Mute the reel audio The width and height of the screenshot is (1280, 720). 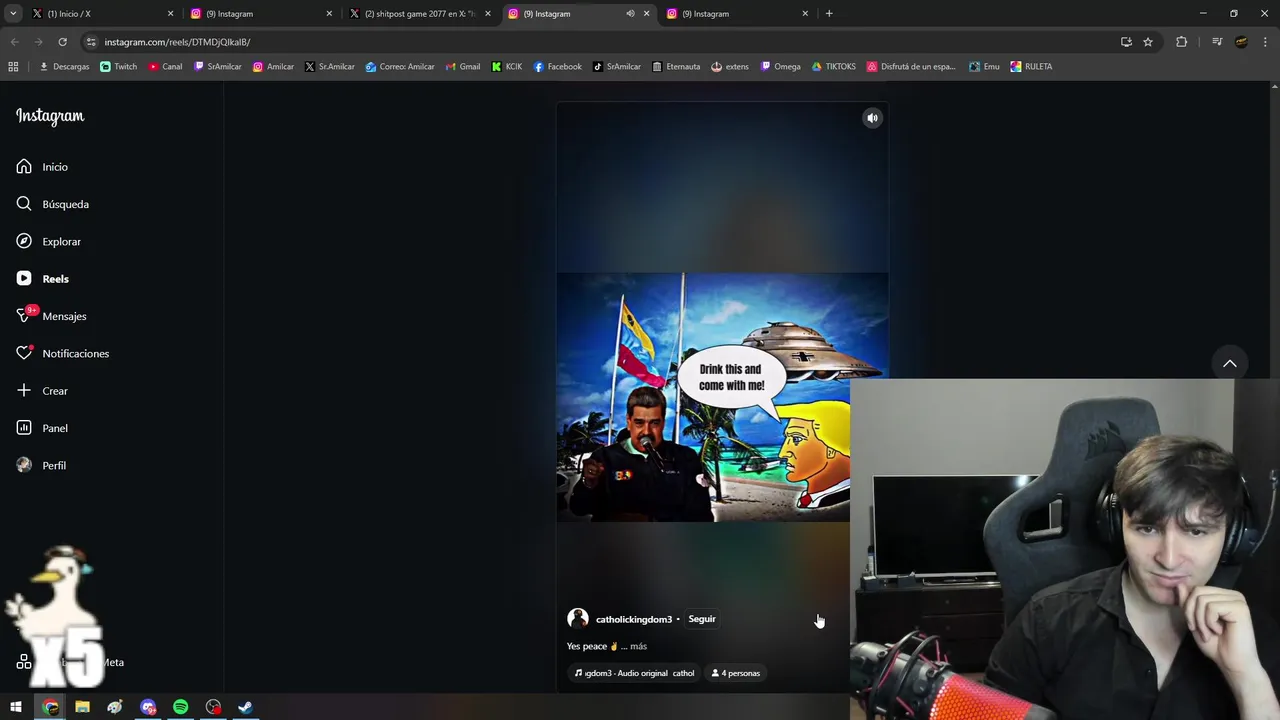[872, 118]
